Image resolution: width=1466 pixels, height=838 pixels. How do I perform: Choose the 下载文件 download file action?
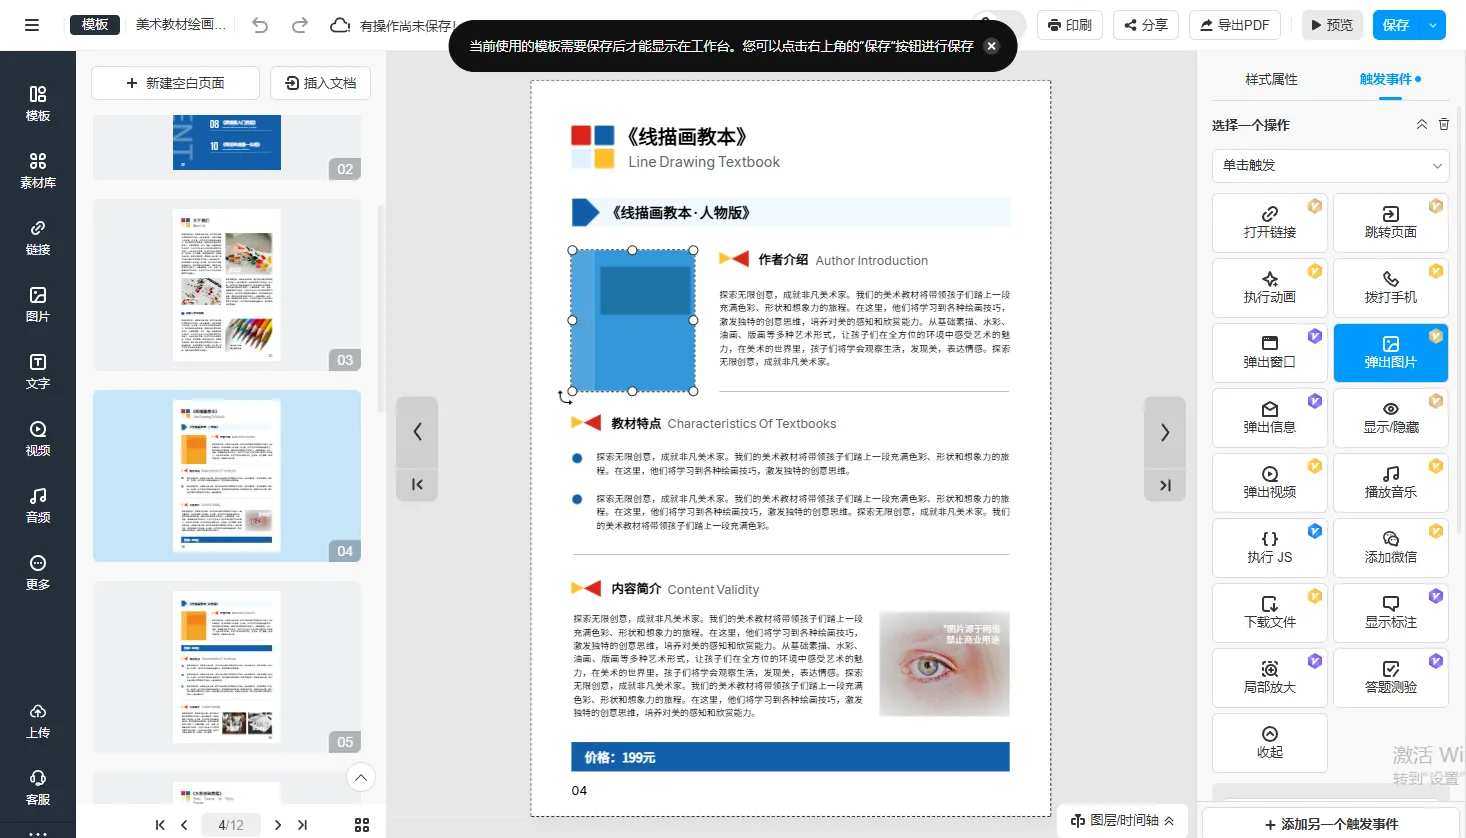(1270, 613)
